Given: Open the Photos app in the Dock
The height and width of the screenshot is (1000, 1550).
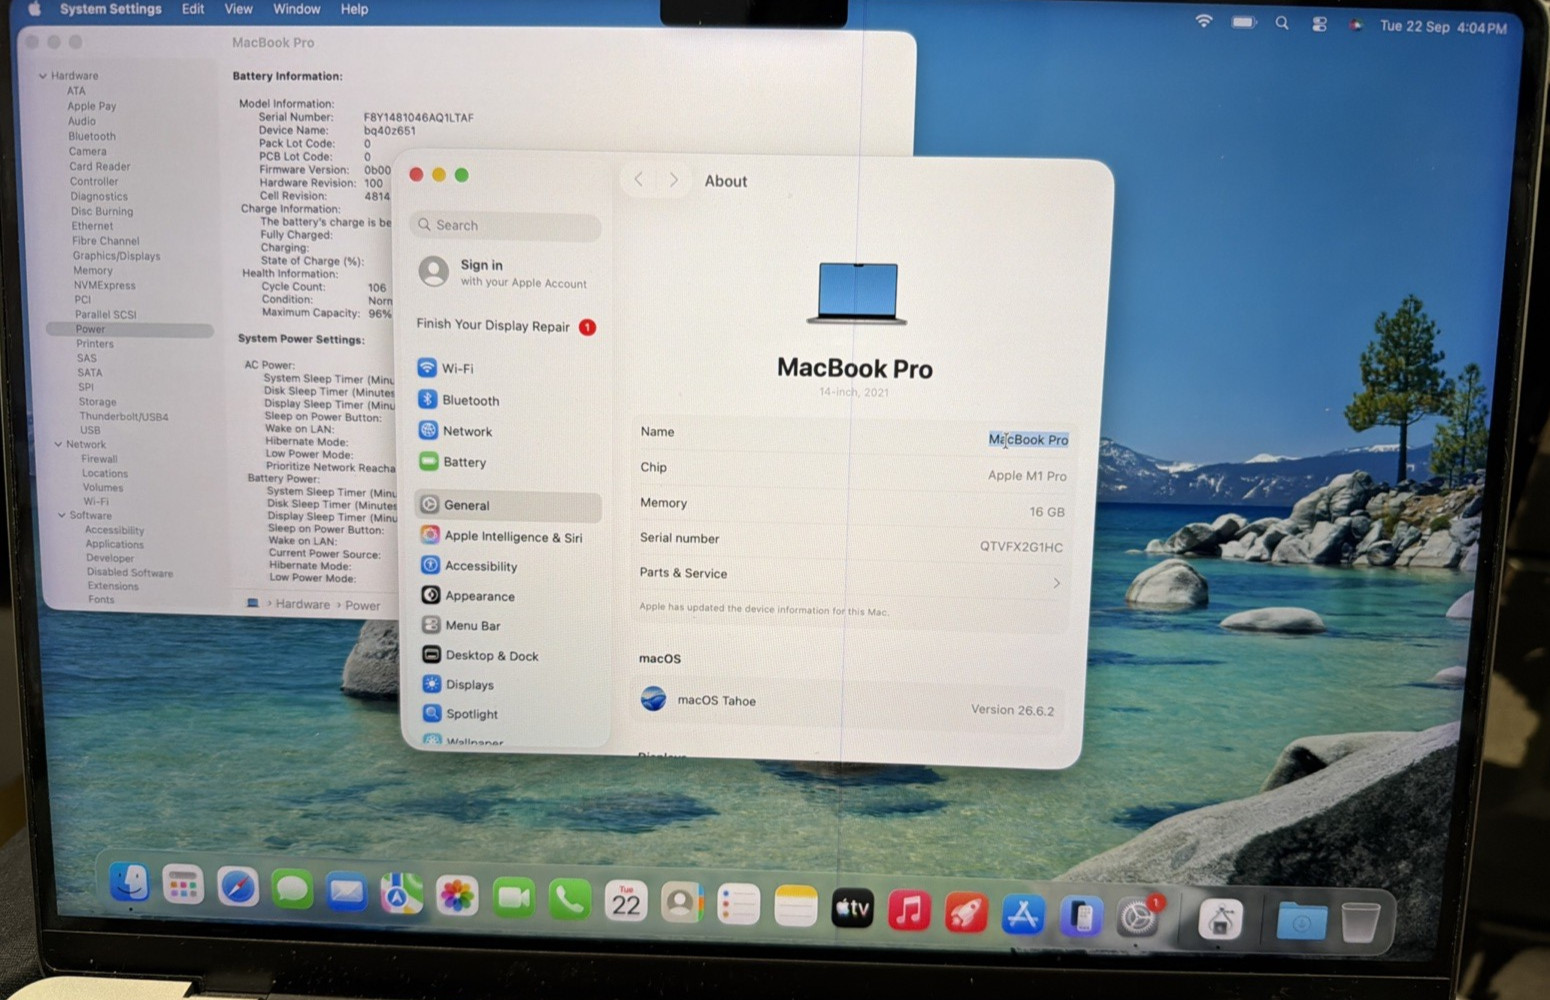Looking at the screenshot, I should [x=457, y=895].
